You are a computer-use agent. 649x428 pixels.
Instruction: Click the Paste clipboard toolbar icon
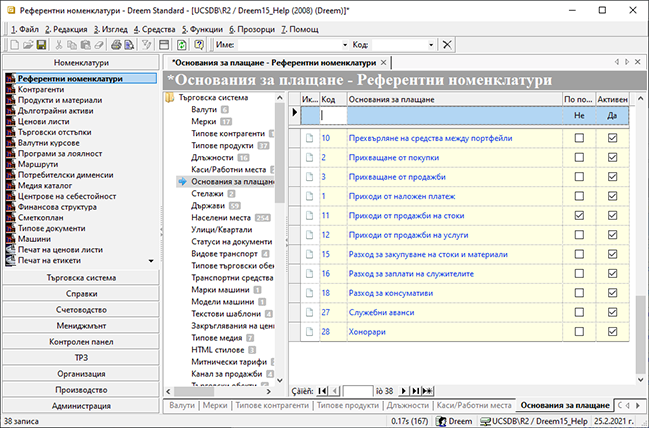pyautogui.click(x=85, y=45)
